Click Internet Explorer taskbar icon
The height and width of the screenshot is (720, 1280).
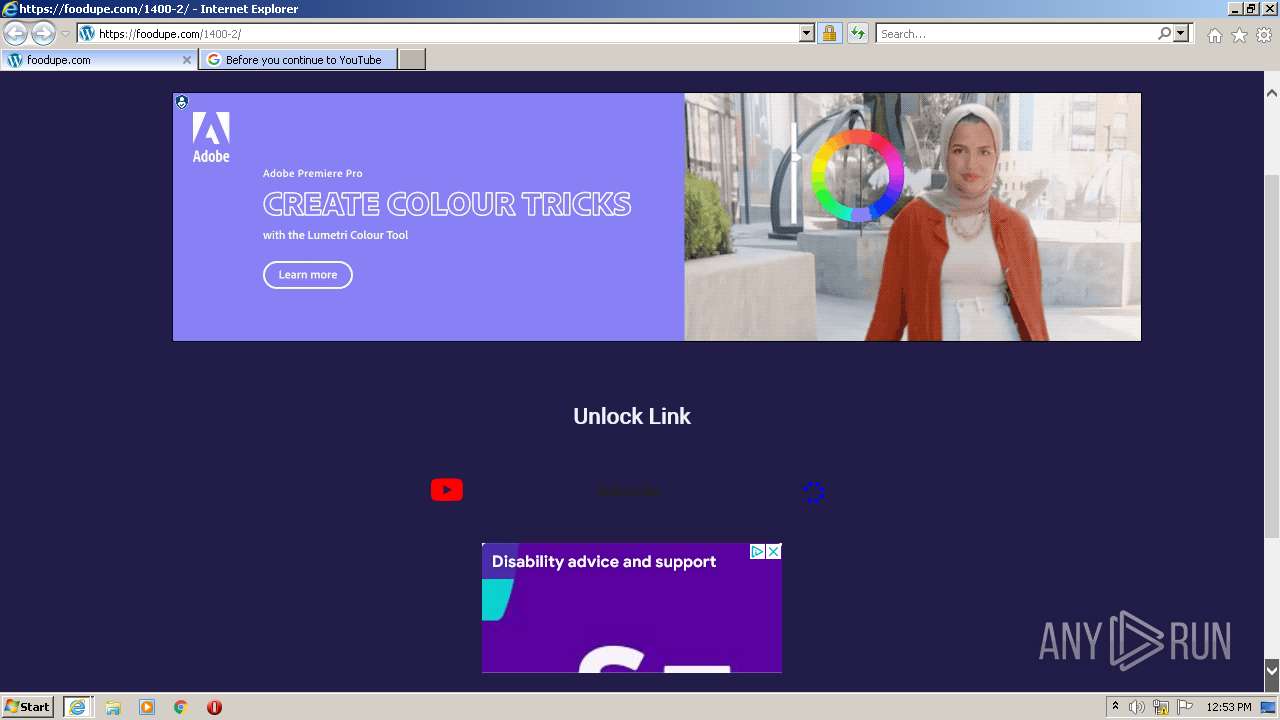coord(77,707)
